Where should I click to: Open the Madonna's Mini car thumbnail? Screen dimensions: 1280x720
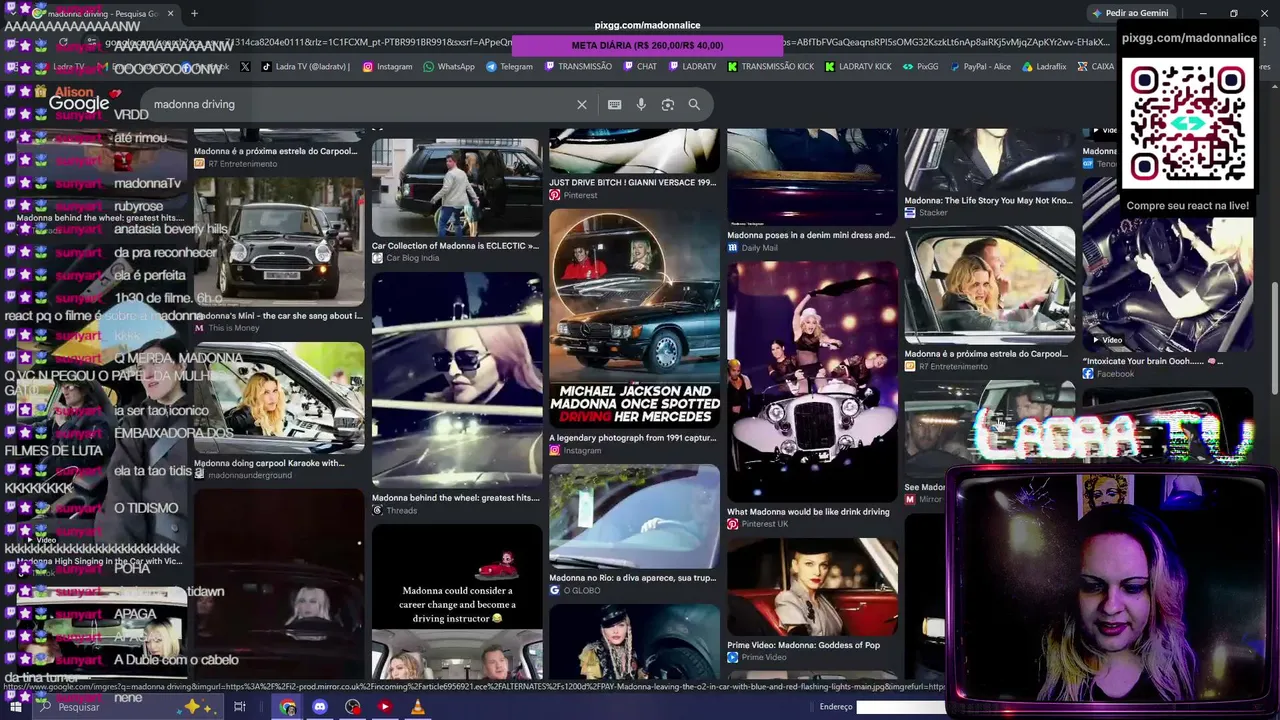[279, 242]
